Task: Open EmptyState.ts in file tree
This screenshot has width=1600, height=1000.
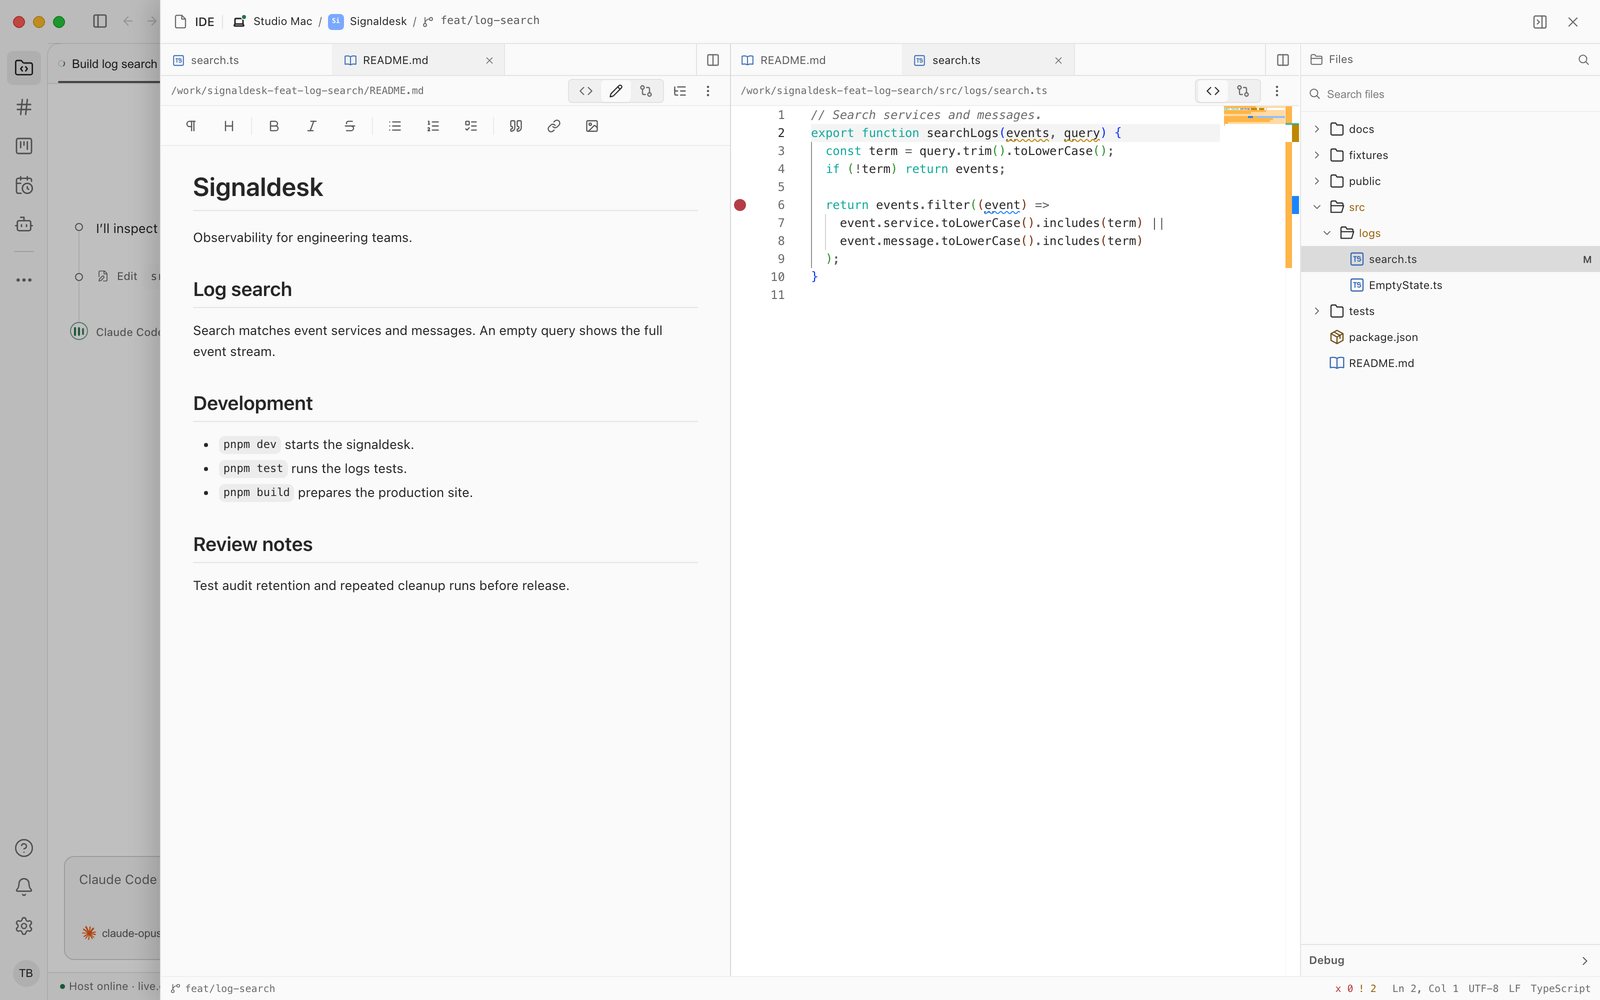Action: point(1450,285)
